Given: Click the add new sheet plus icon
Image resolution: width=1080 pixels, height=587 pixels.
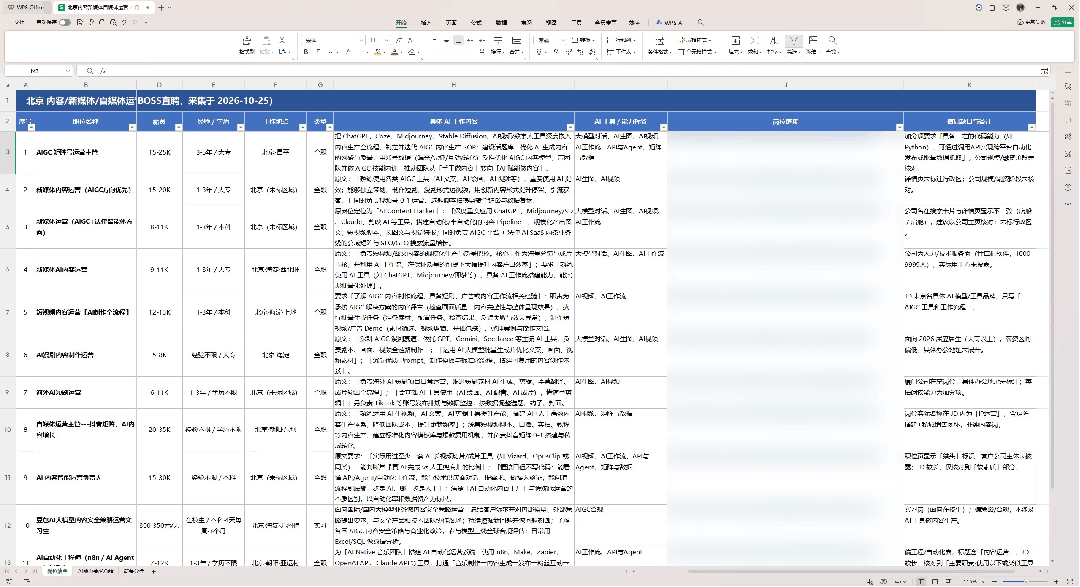Looking at the screenshot, I should [154, 571].
